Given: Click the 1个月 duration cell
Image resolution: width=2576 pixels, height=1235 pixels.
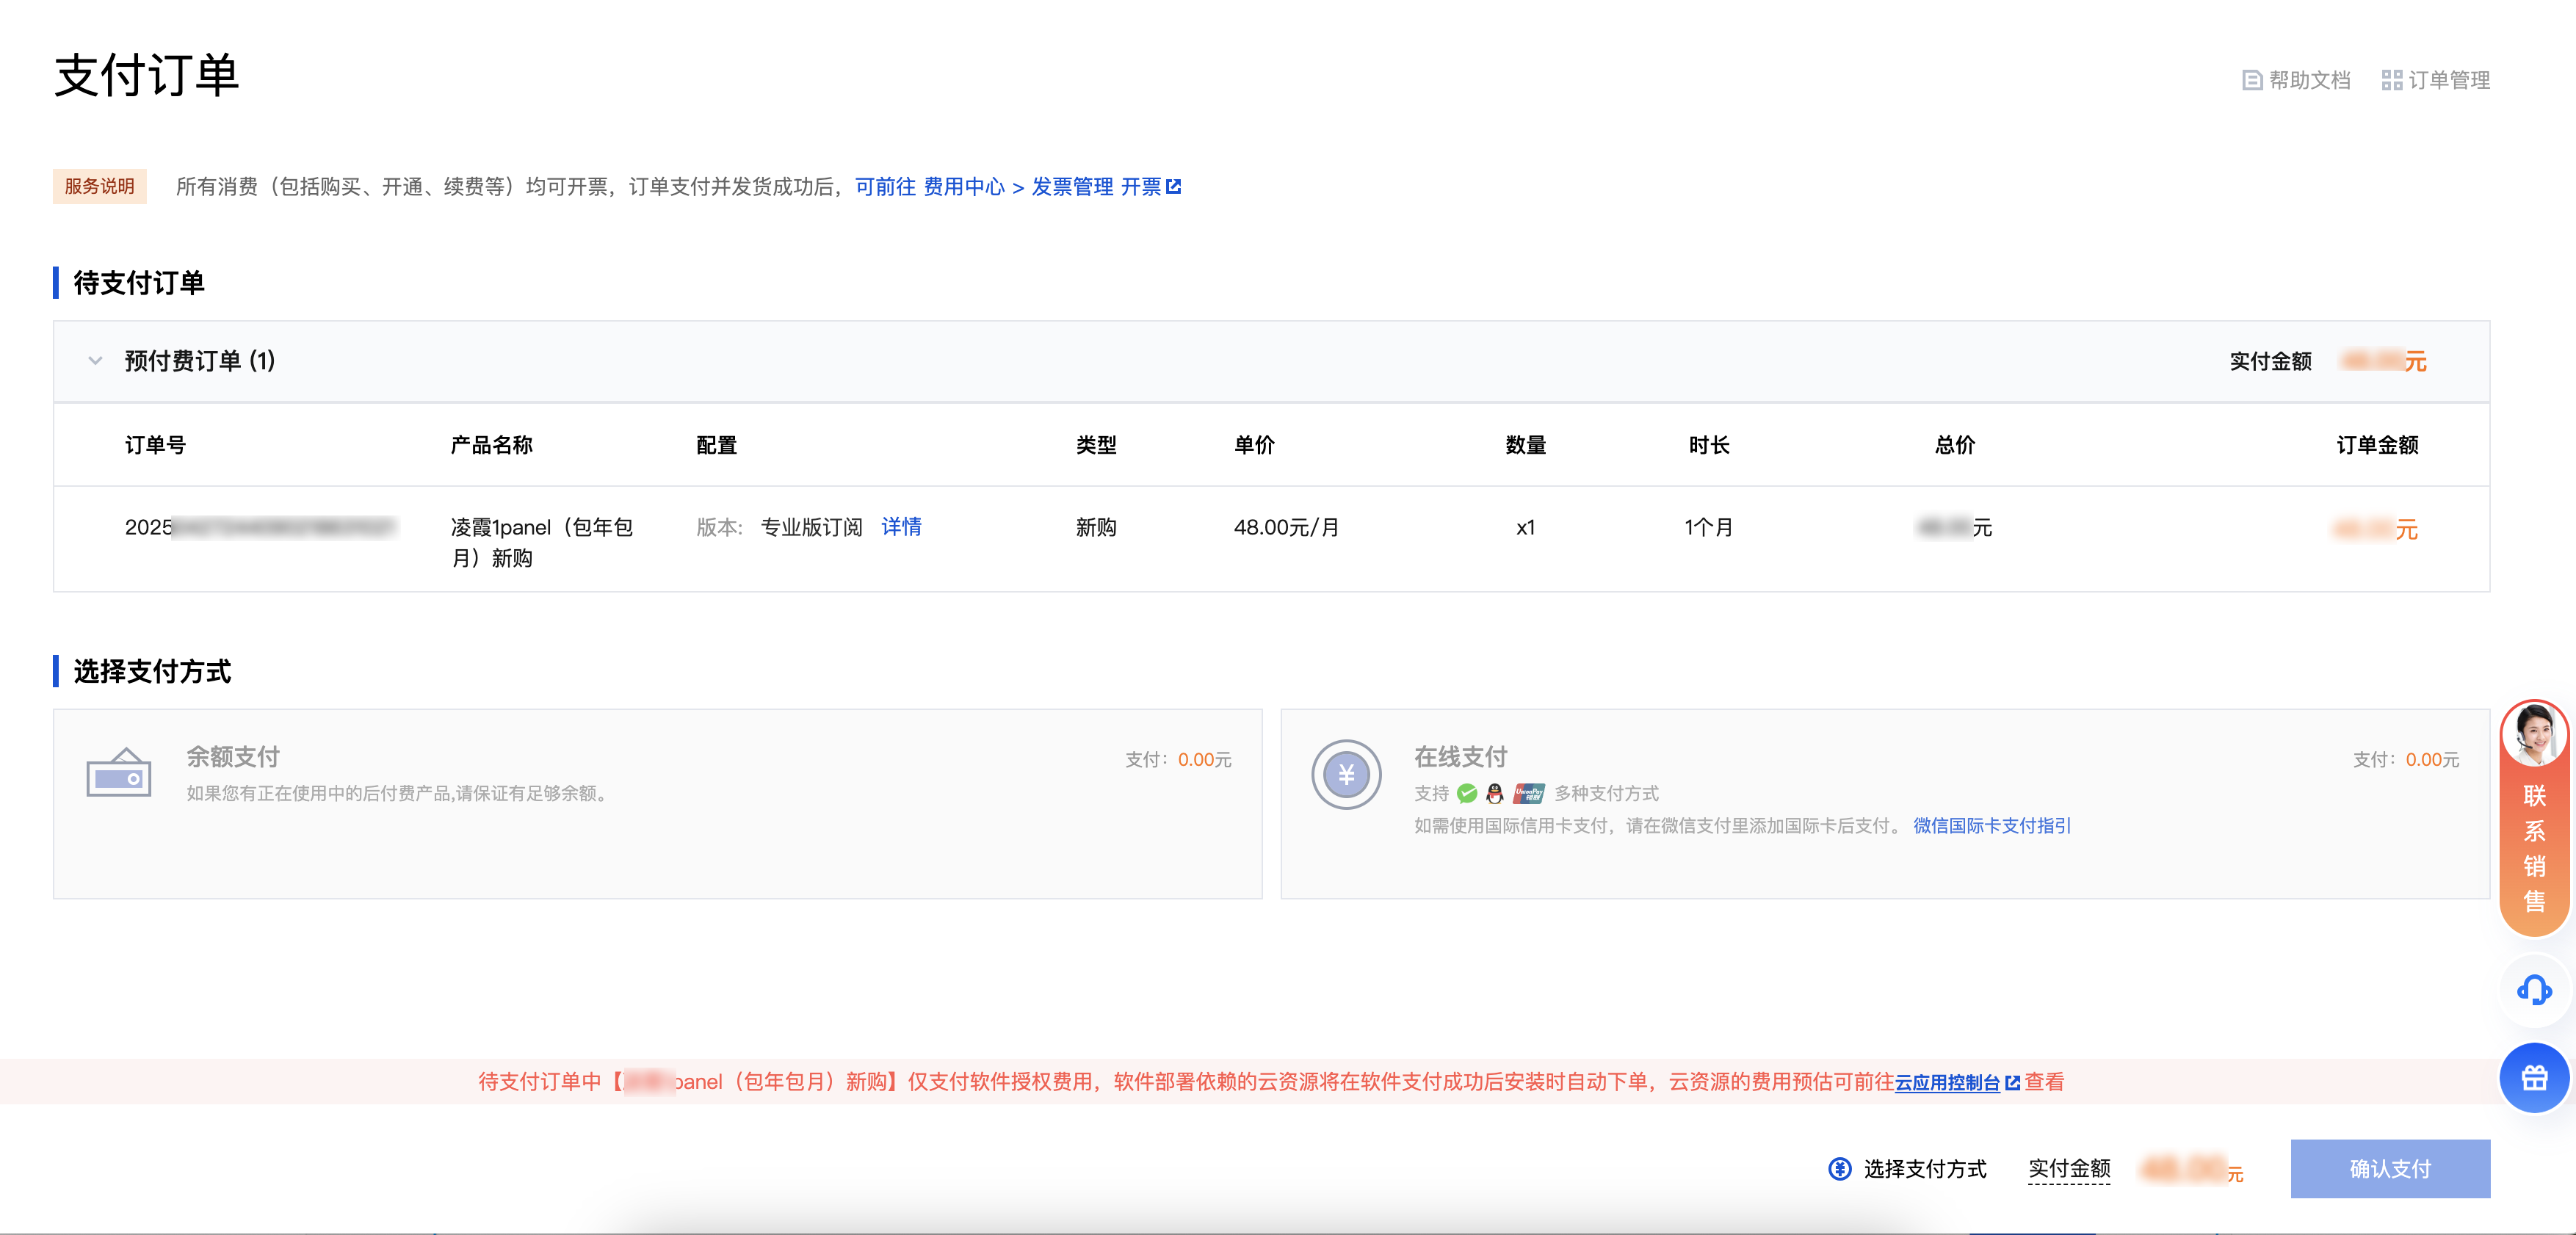Looking at the screenshot, I should click(x=1709, y=527).
